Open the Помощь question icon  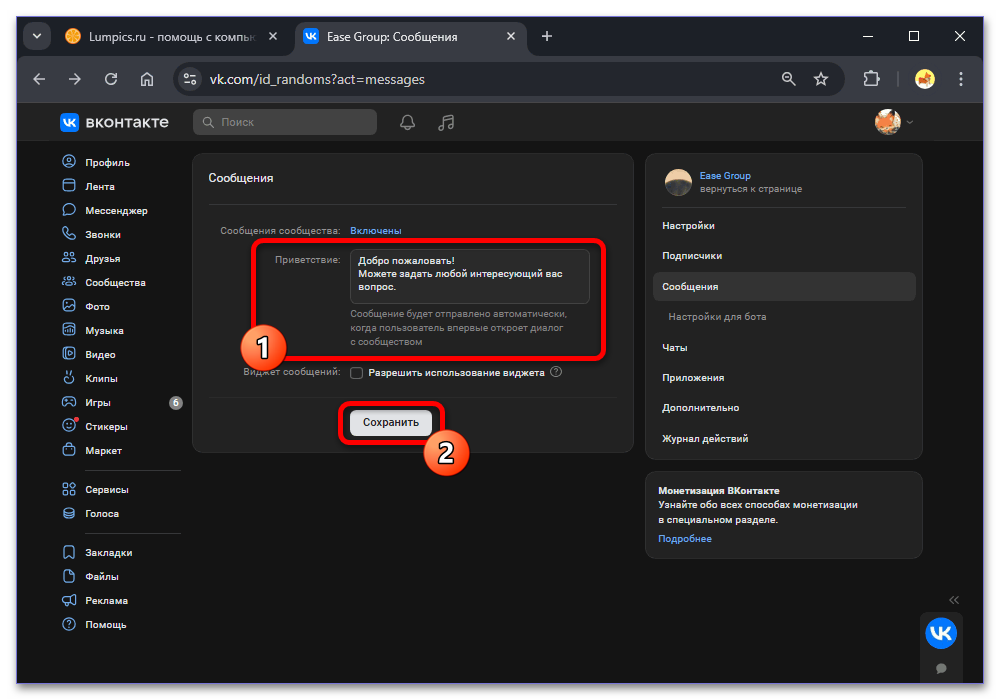point(69,624)
